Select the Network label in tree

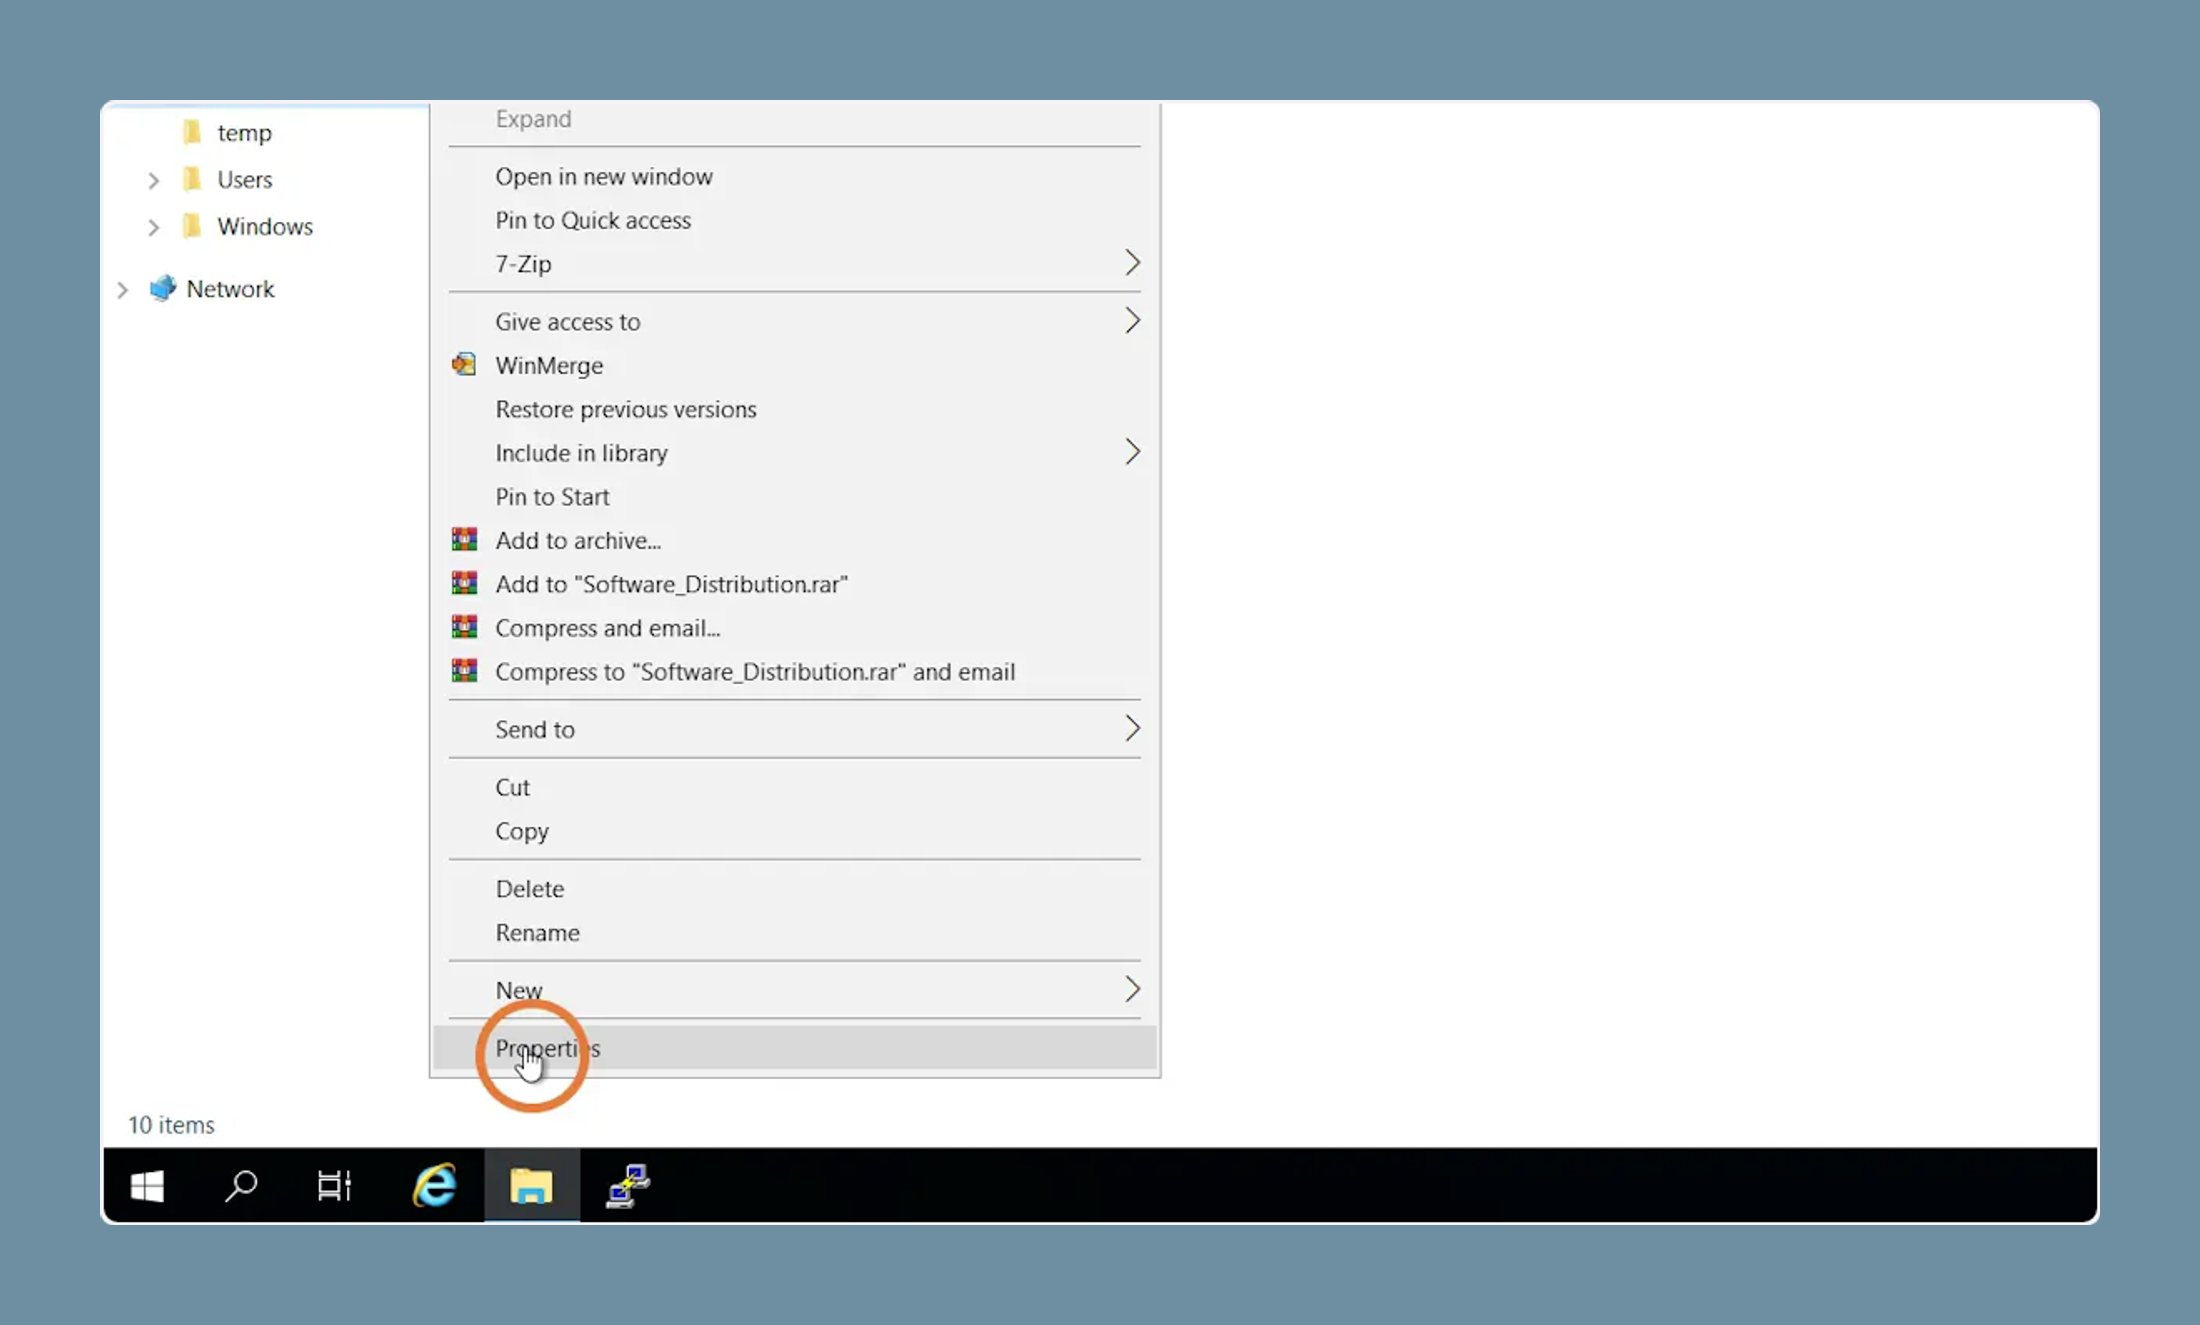[x=230, y=289]
